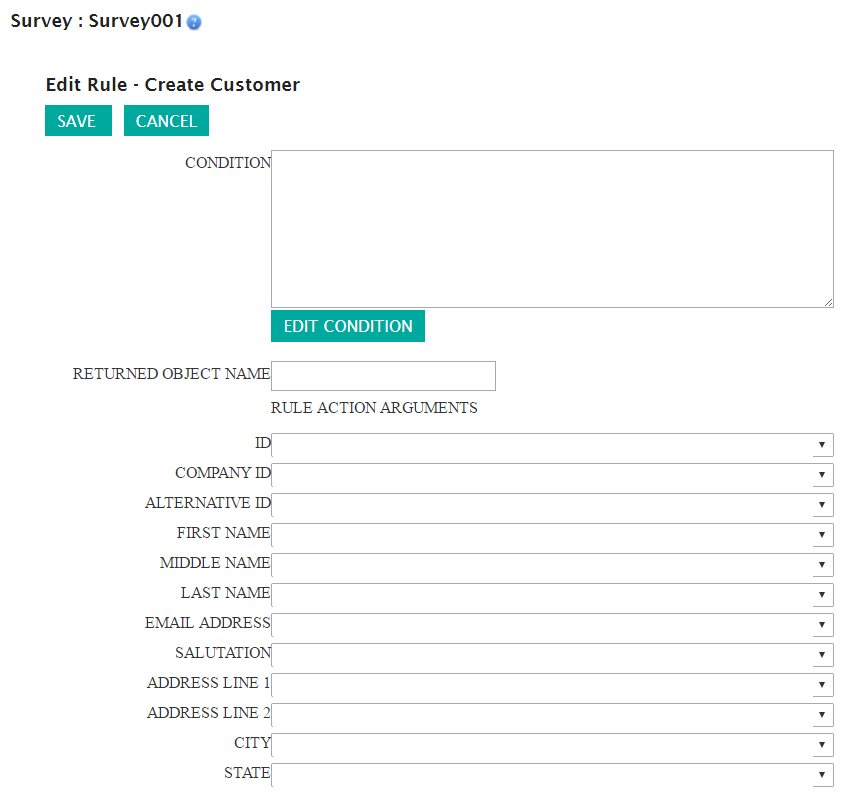Open the State dropdown
The height and width of the screenshot is (793, 856).
point(552,775)
